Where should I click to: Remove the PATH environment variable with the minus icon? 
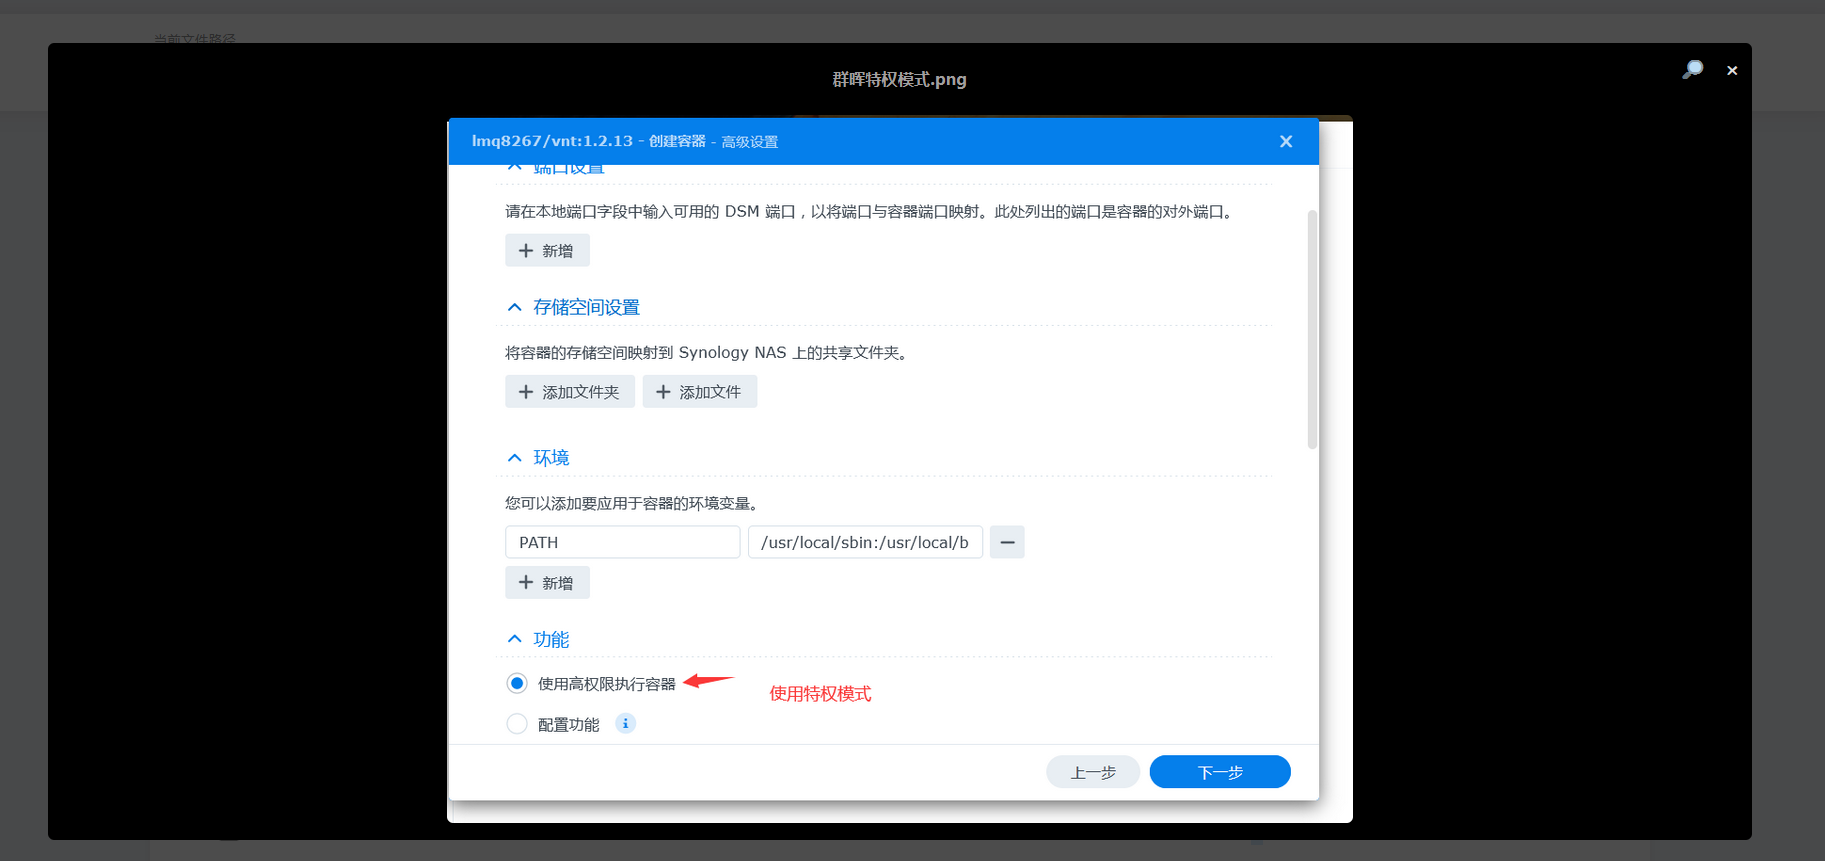tap(1007, 542)
